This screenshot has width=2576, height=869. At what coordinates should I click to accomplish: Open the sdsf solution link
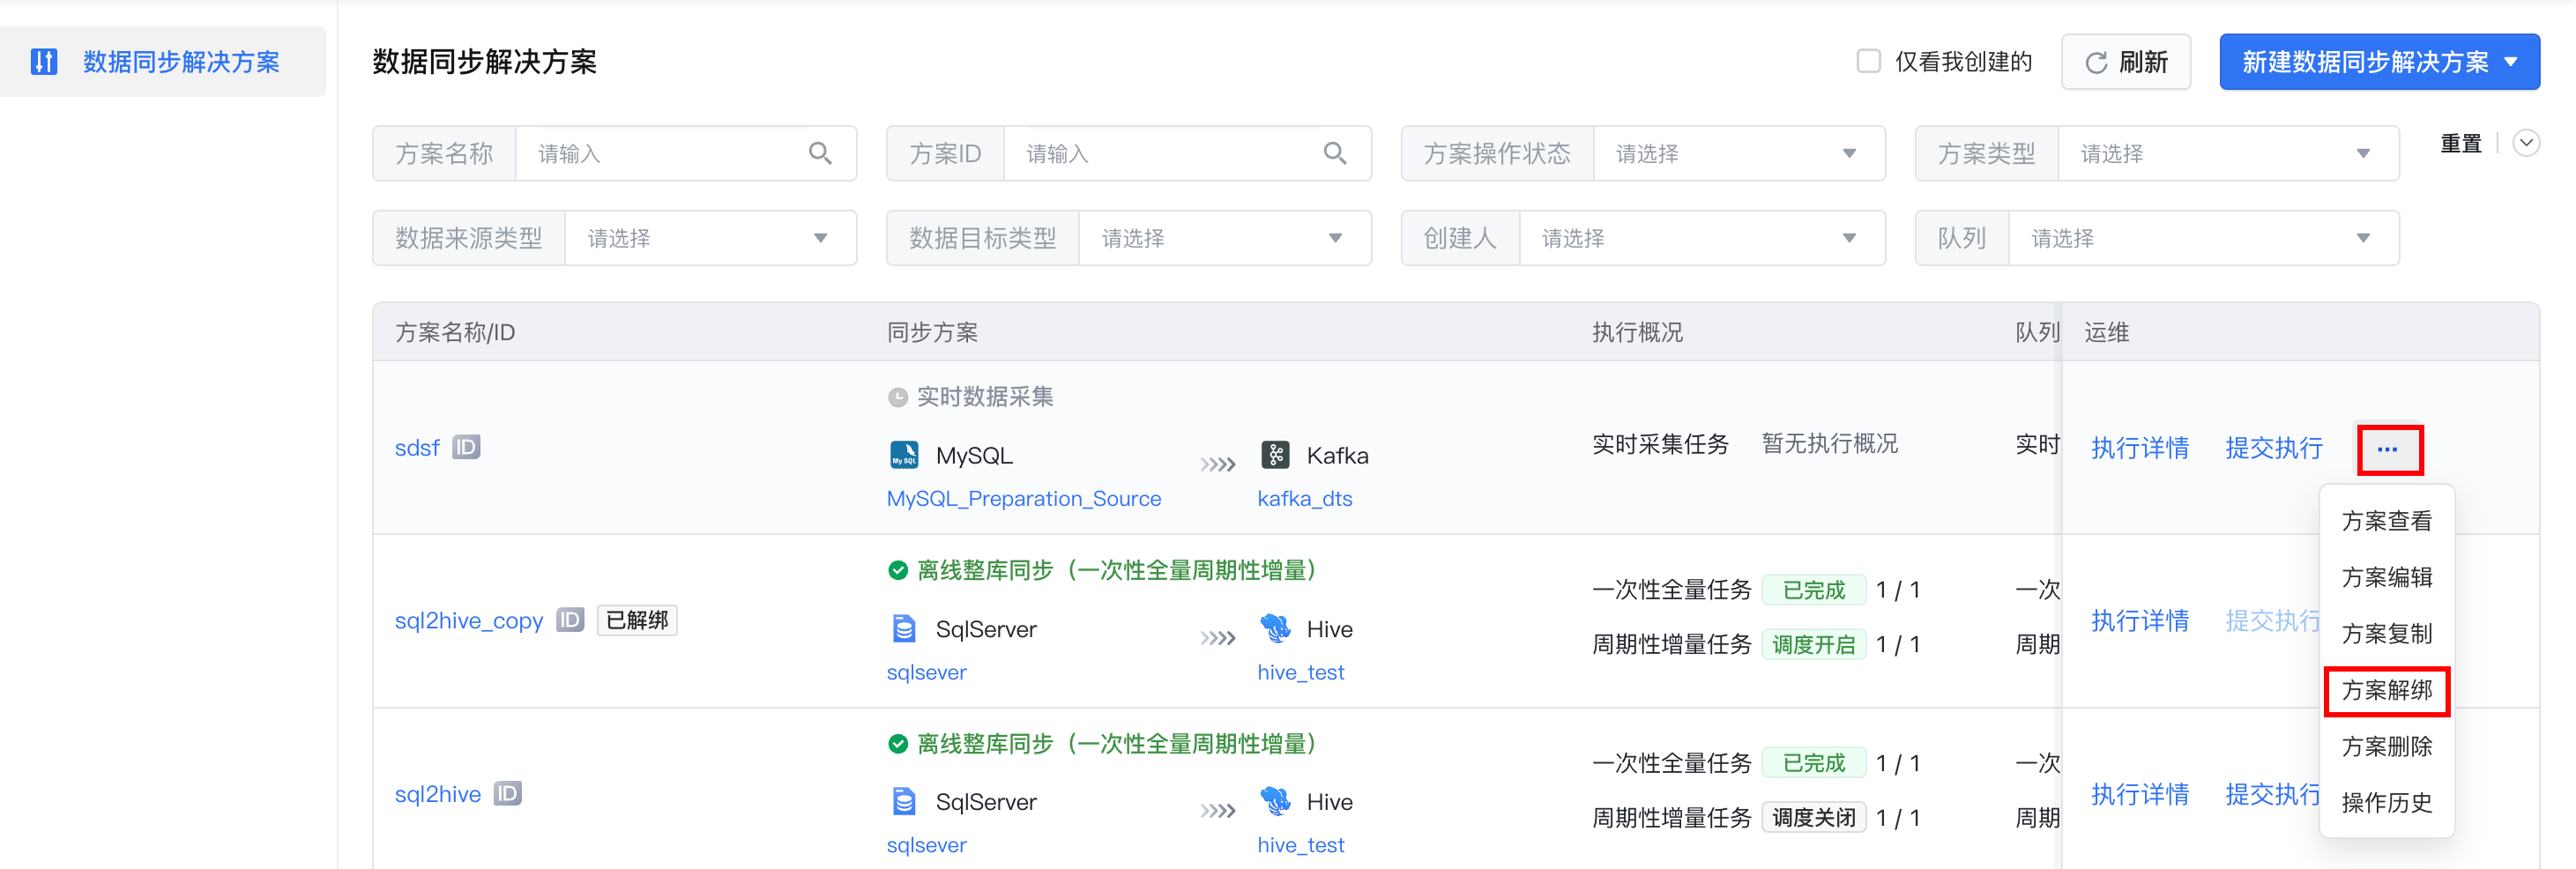(x=417, y=448)
